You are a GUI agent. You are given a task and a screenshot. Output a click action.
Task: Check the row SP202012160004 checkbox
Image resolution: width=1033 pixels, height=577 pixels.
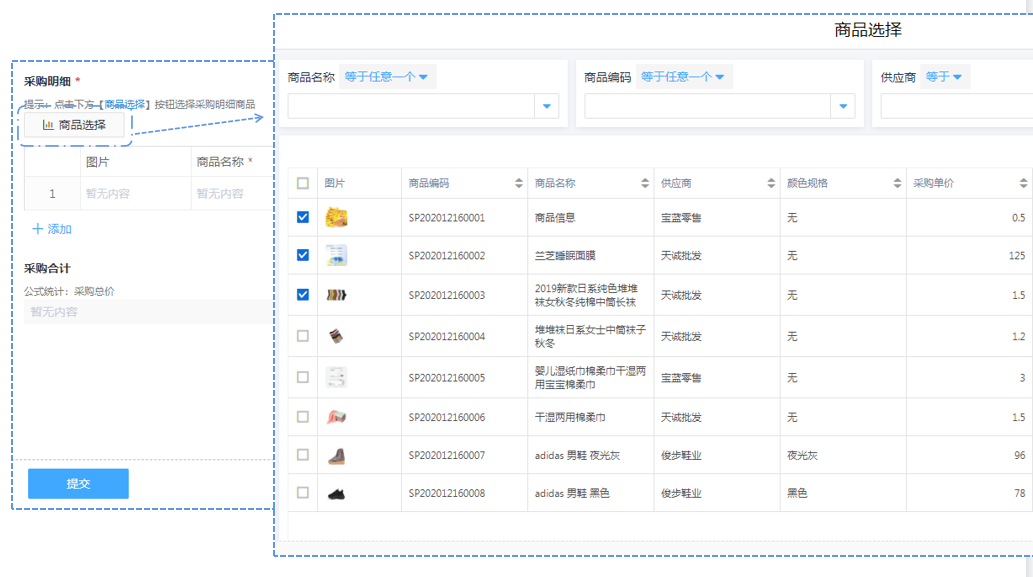(303, 336)
